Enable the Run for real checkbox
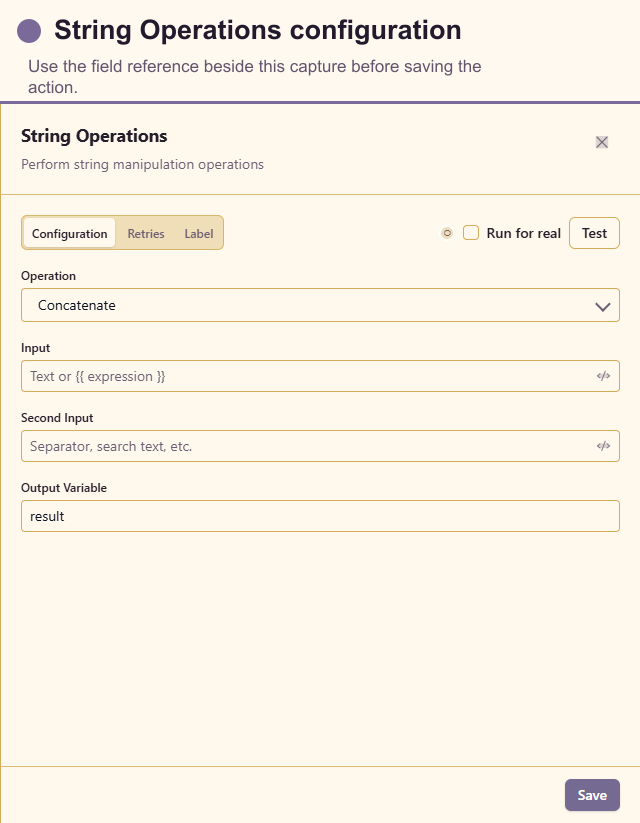Screen dimensions: 640x823 pos(471,233)
